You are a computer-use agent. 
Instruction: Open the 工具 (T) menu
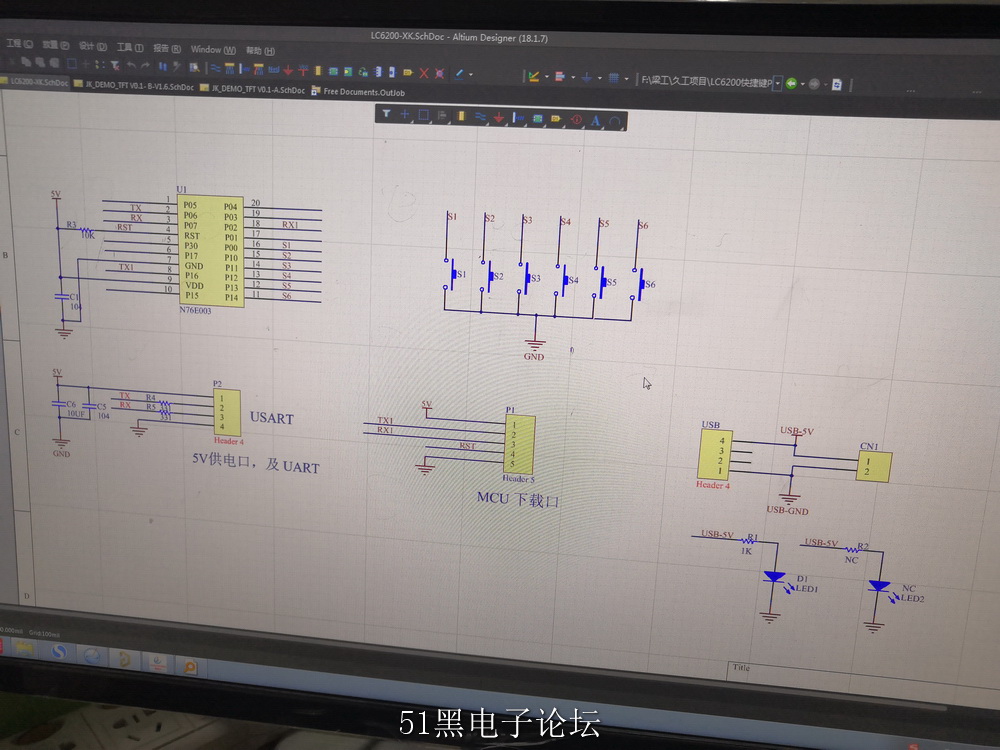click(x=129, y=48)
